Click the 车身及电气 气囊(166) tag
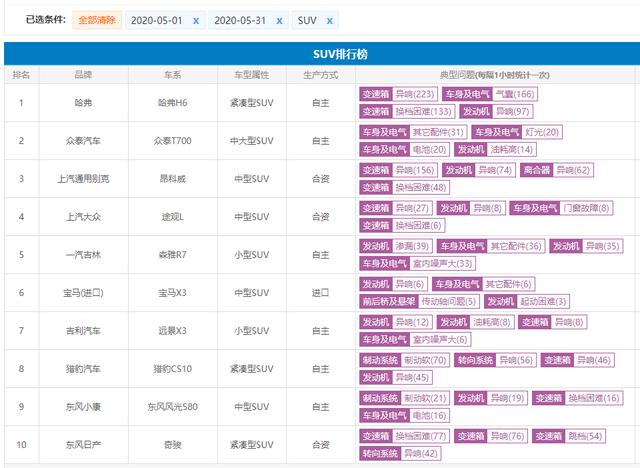Screen dimensions: 640x468 pyautogui.click(x=490, y=94)
